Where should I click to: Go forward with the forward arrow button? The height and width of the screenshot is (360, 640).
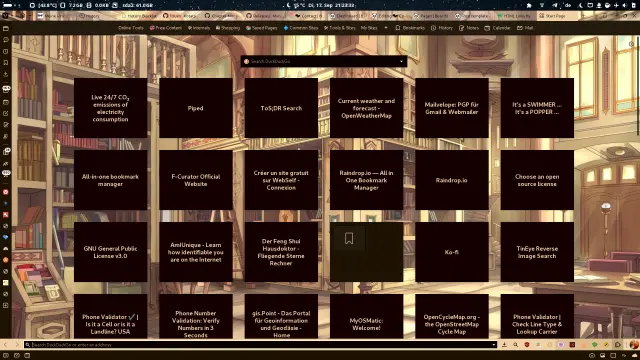17,345
